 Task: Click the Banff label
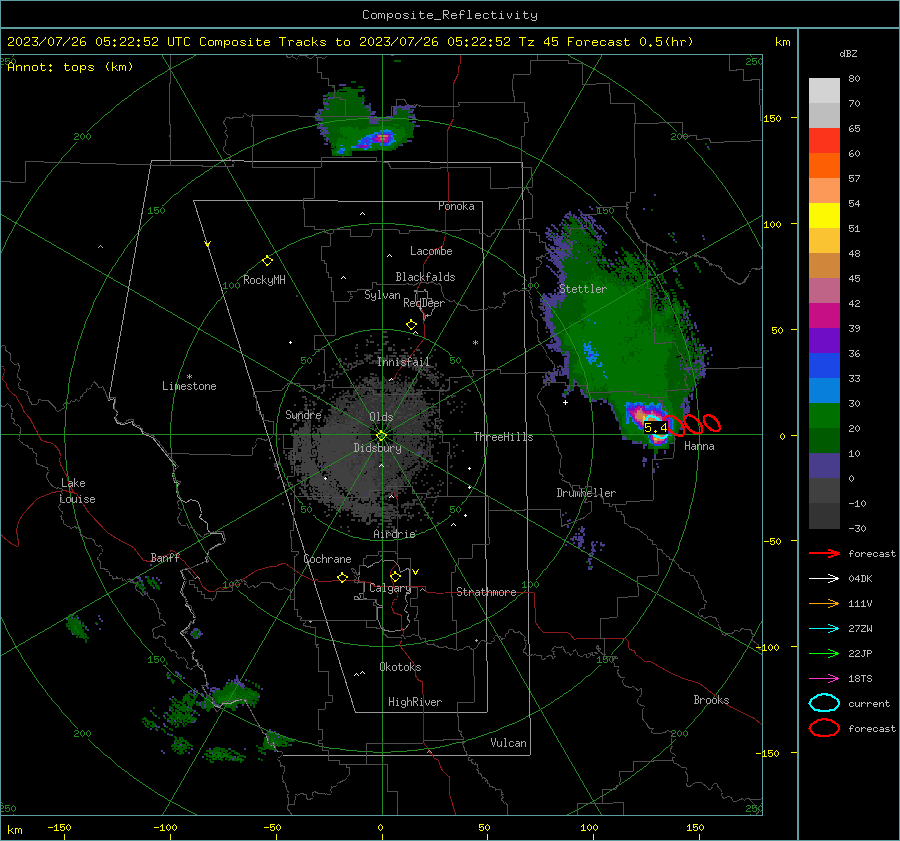[165, 557]
